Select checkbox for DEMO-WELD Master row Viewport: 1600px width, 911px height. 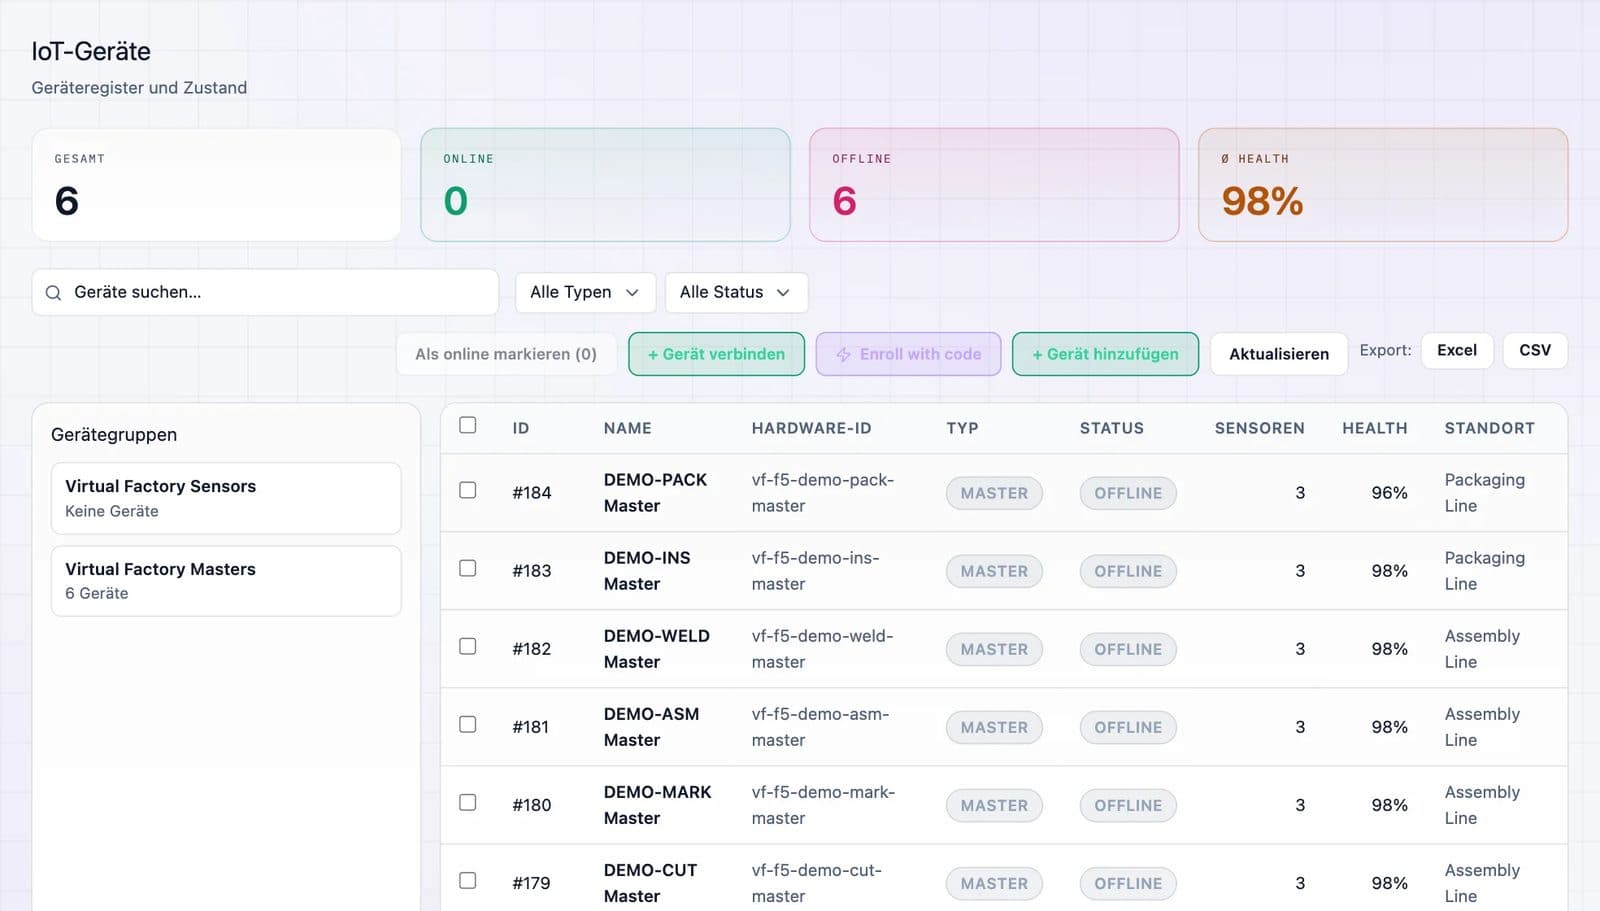click(x=467, y=646)
